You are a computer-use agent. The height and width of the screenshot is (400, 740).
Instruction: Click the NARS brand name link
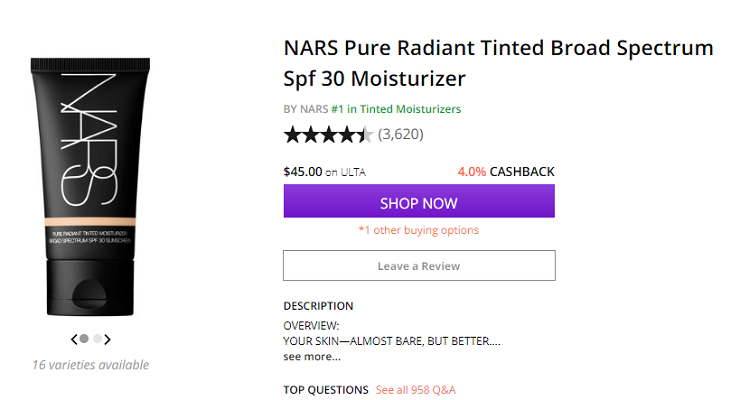[x=315, y=109]
